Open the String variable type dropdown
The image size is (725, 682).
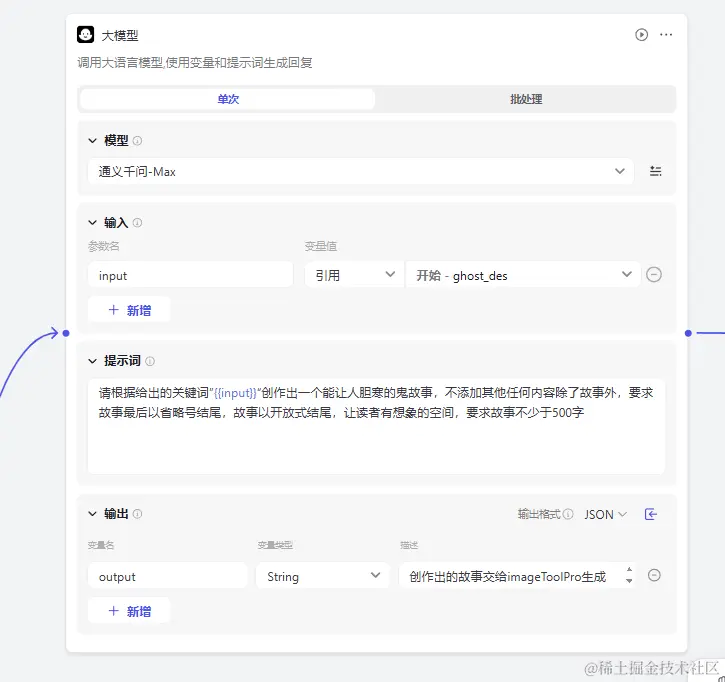coord(323,576)
